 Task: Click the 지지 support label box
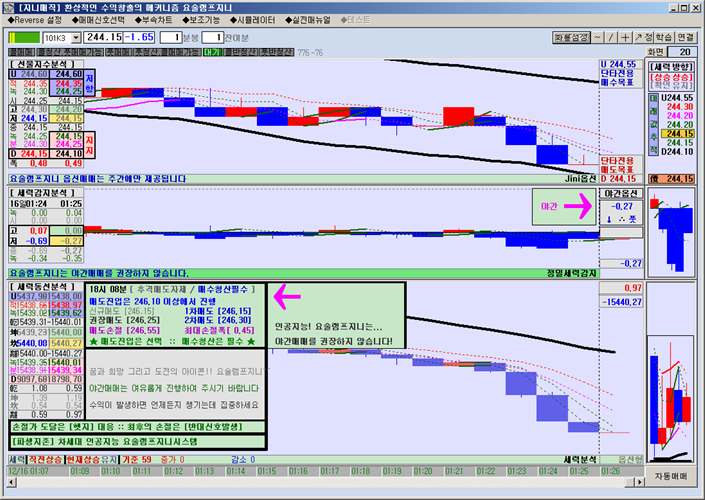tap(89, 145)
